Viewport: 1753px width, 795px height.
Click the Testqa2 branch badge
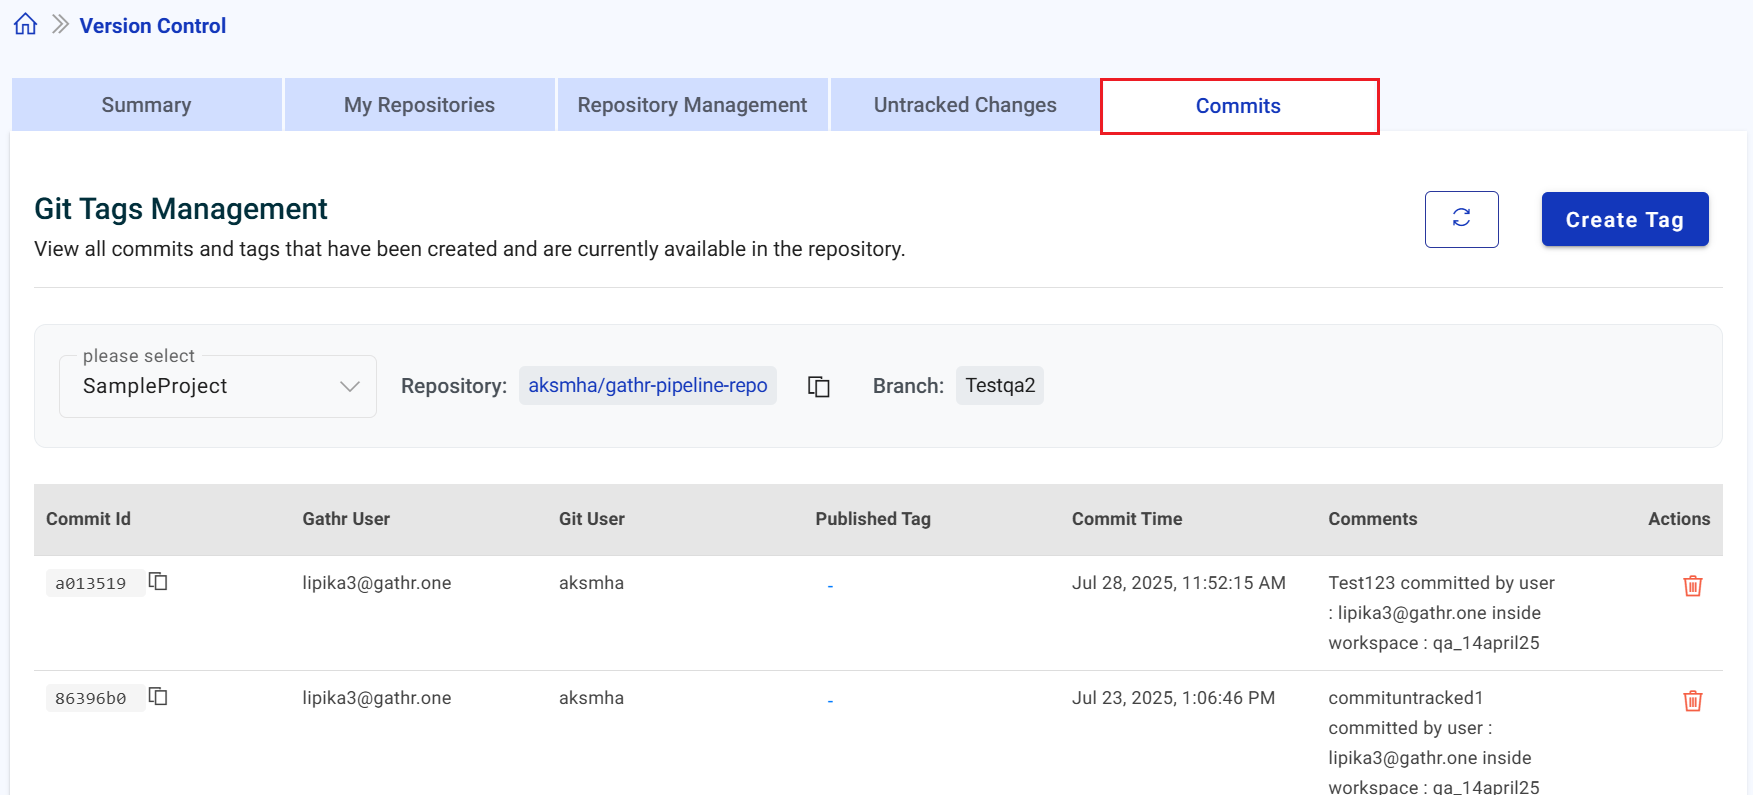tap(999, 386)
